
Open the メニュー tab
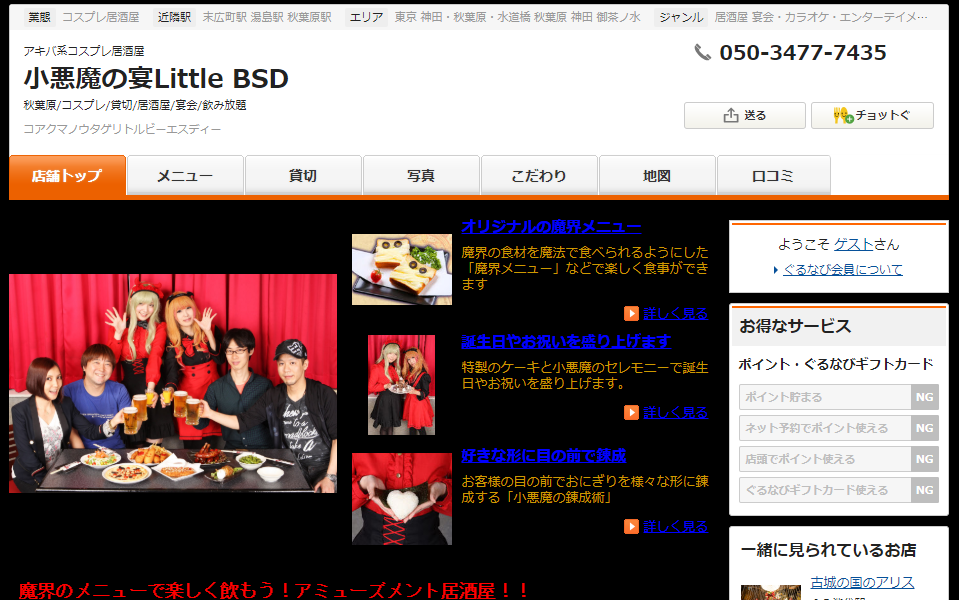[x=185, y=176]
